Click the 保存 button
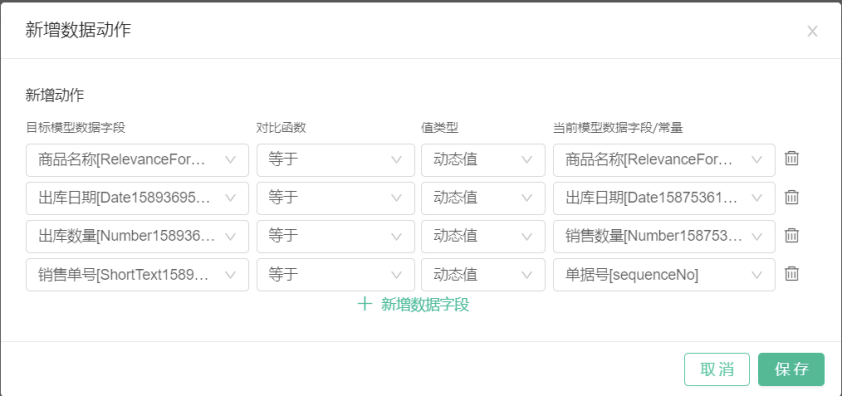 point(791,369)
